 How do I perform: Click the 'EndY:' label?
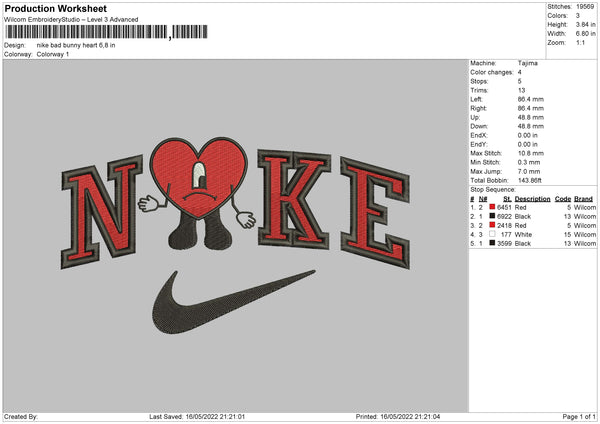click(479, 144)
